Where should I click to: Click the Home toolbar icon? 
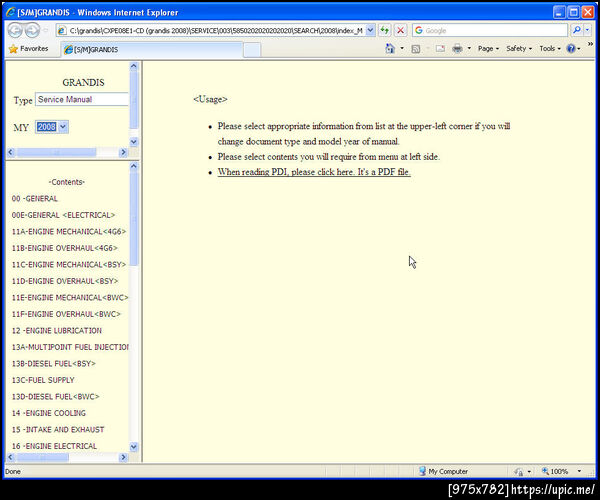pos(390,49)
